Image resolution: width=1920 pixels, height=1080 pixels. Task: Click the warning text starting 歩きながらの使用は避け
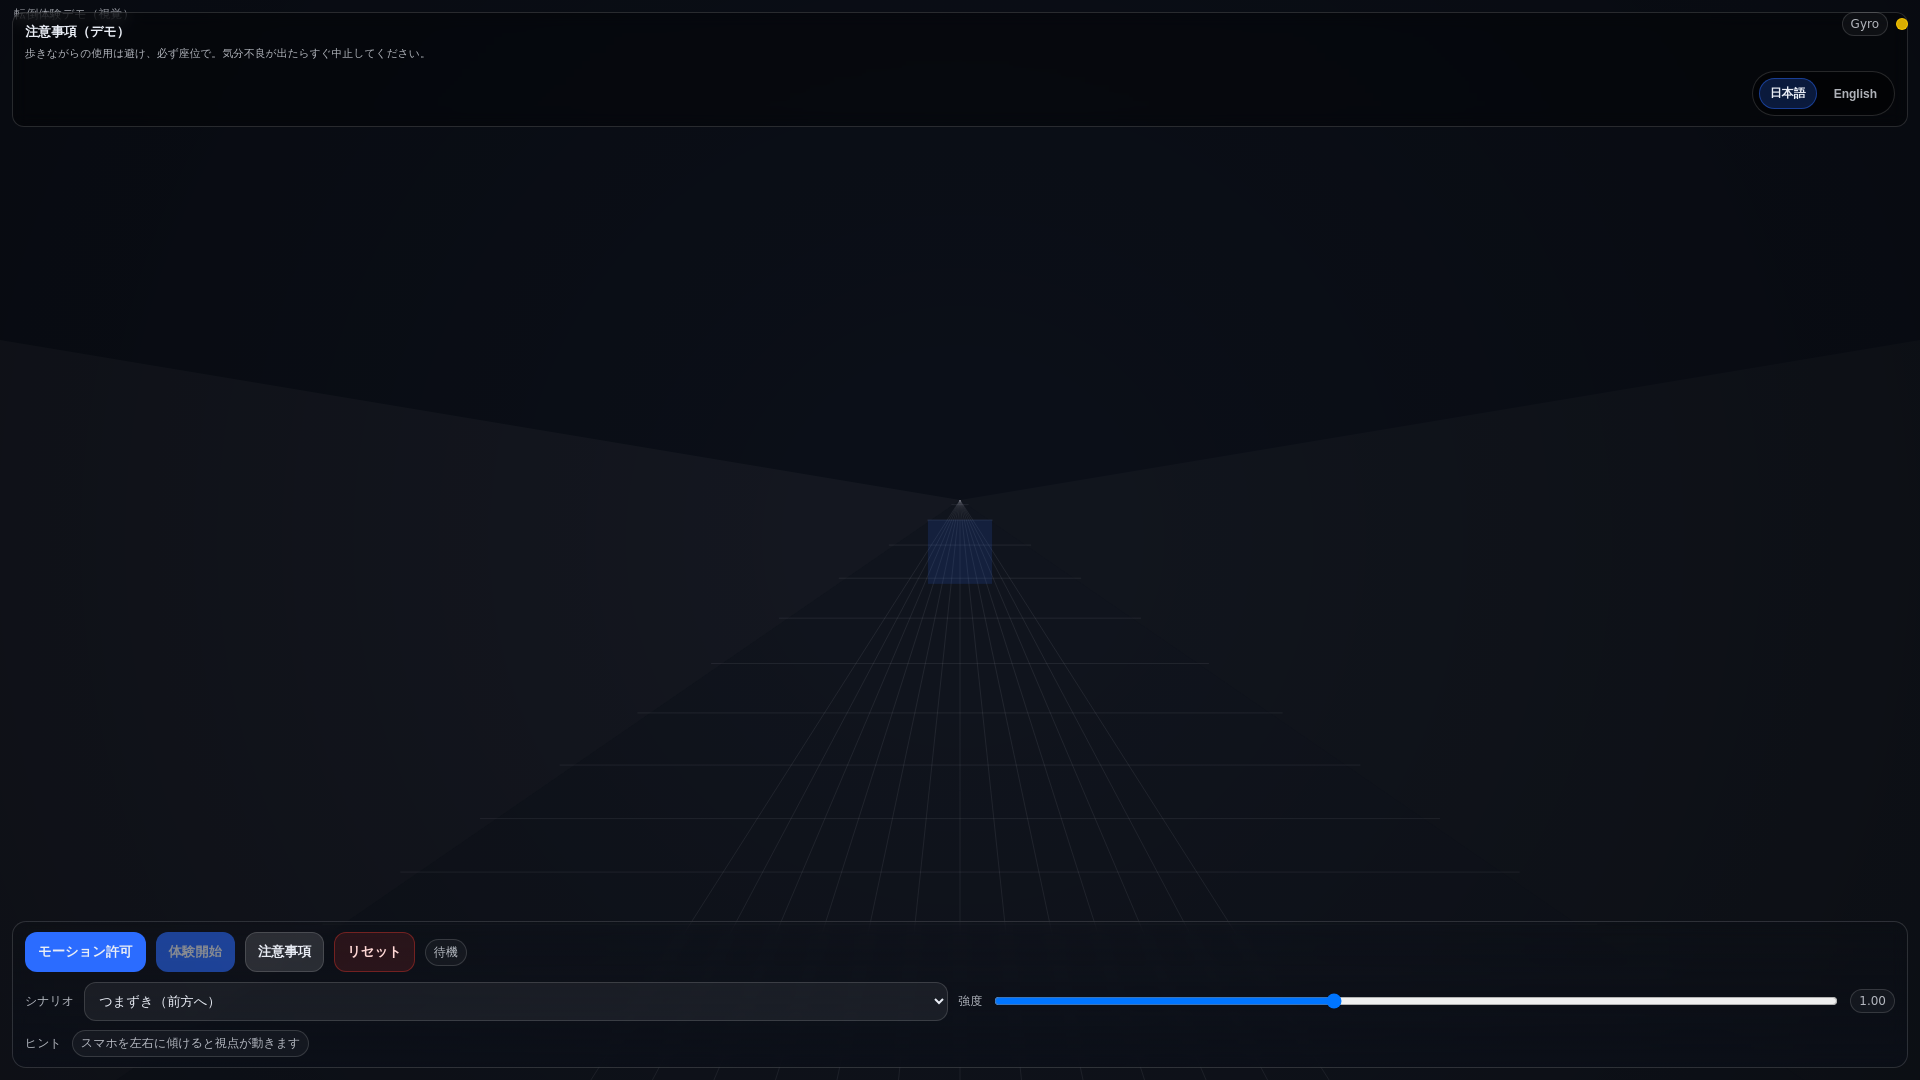[227, 54]
